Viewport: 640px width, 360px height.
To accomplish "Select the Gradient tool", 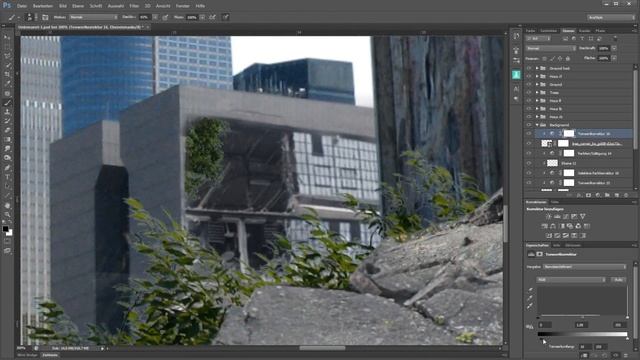I will (7, 140).
